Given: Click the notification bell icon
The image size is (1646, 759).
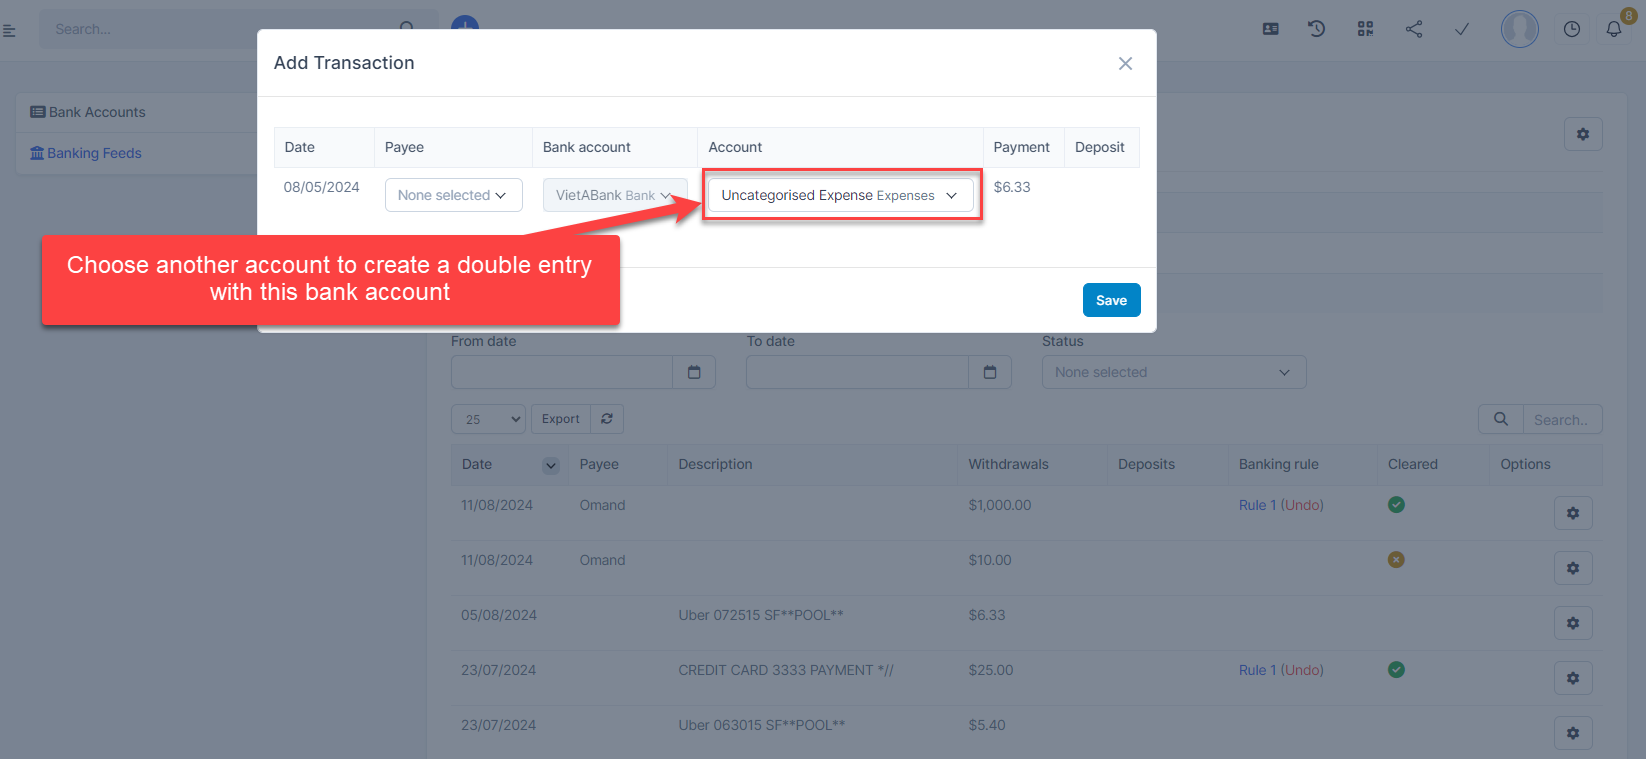Looking at the screenshot, I should pos(1613,29).
